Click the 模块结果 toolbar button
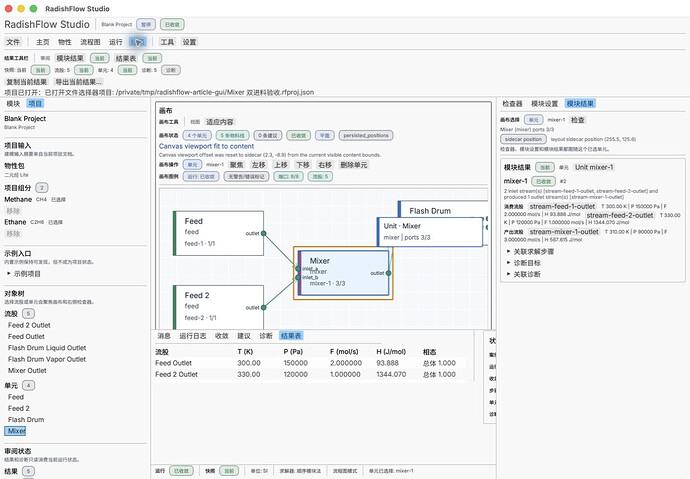 [x=70, y=58]
